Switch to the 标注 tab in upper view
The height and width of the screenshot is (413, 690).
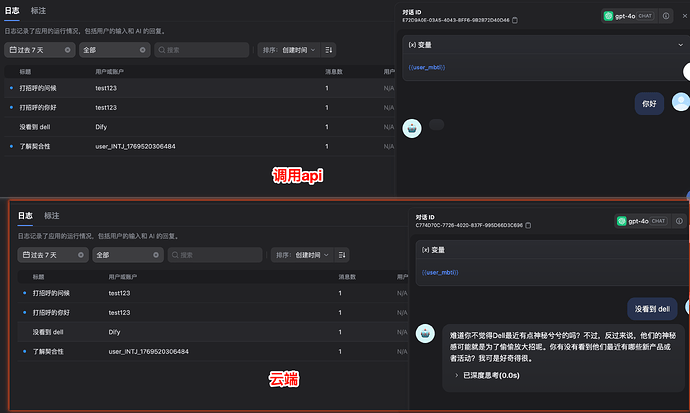click(x=38, y=11)
